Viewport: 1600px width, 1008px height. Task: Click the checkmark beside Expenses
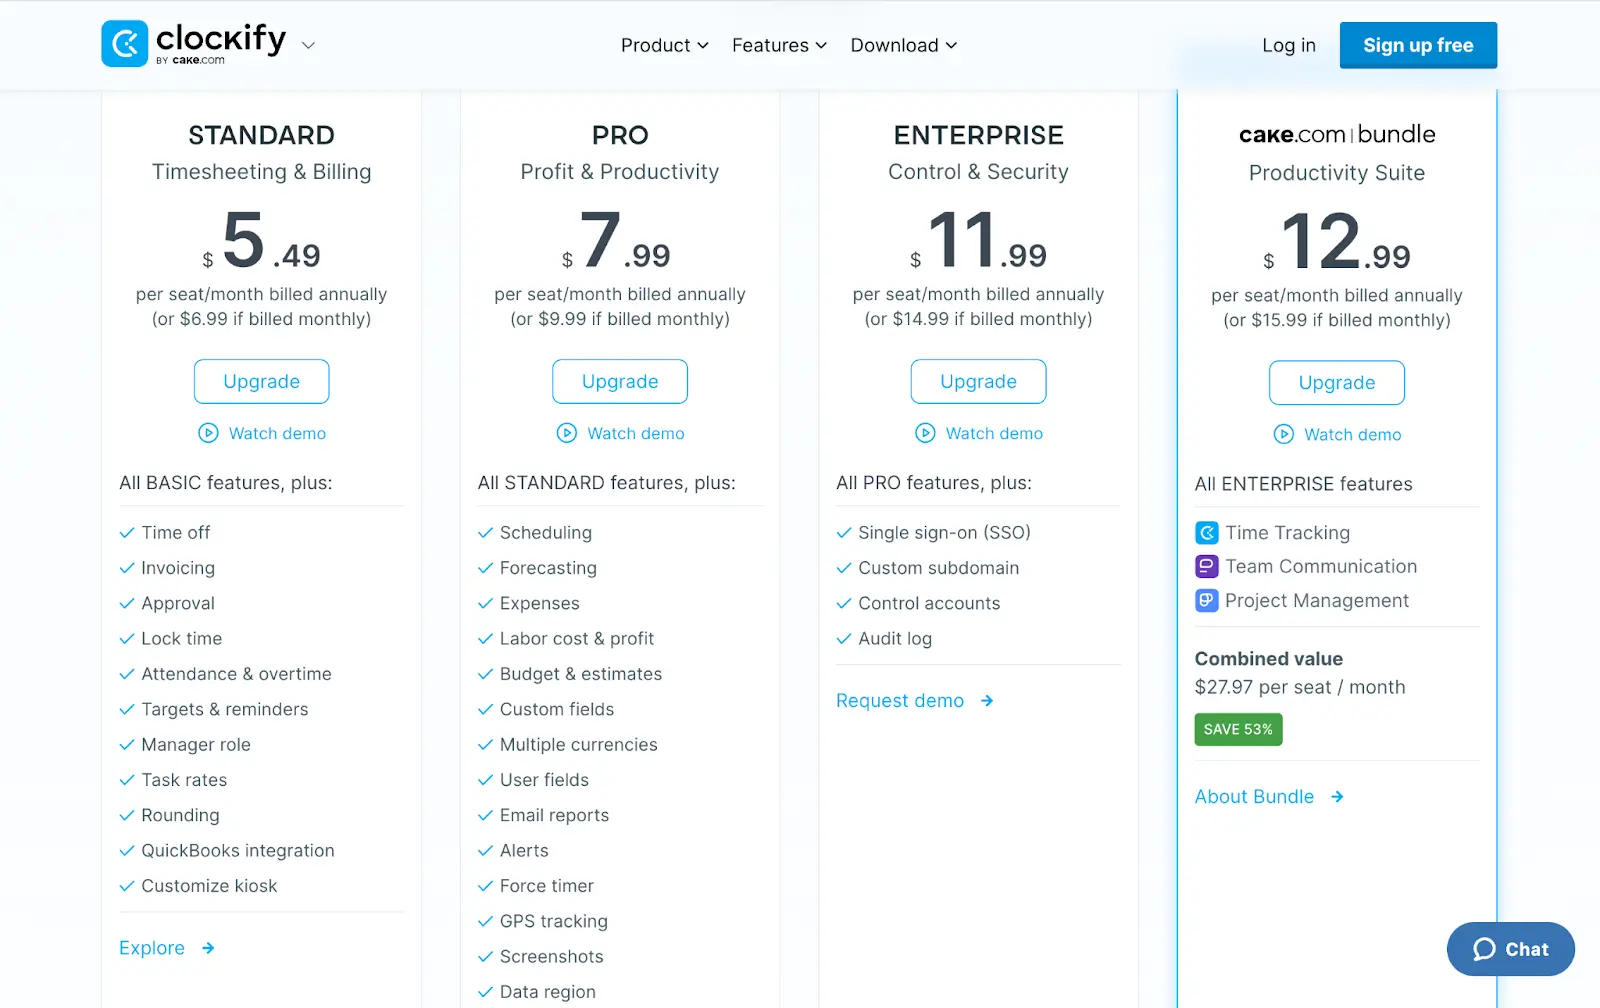tap(485, 604)
